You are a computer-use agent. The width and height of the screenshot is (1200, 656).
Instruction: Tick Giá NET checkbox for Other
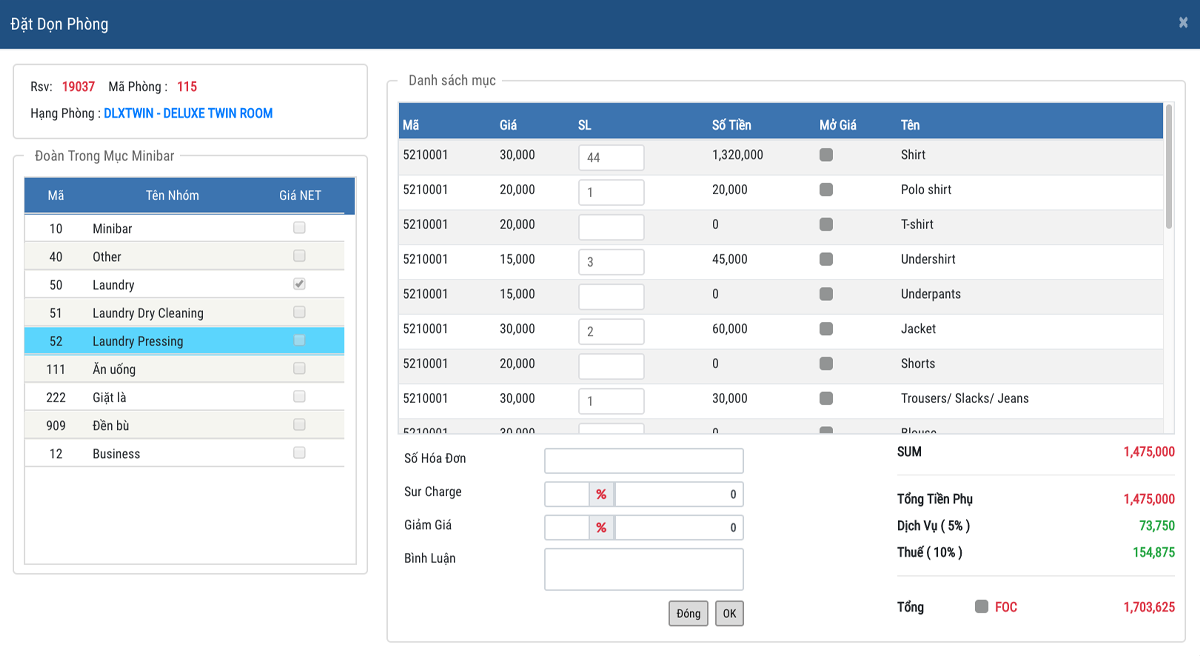299,256
